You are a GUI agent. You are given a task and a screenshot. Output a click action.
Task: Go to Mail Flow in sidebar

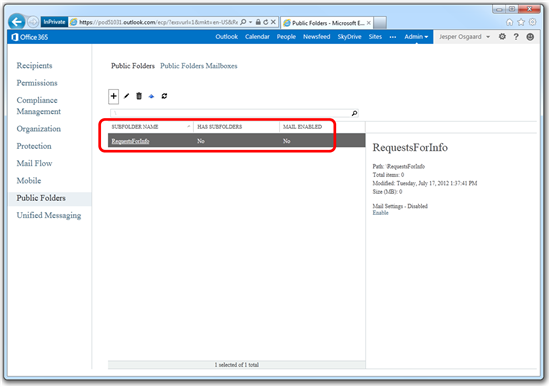coord(34,163)
